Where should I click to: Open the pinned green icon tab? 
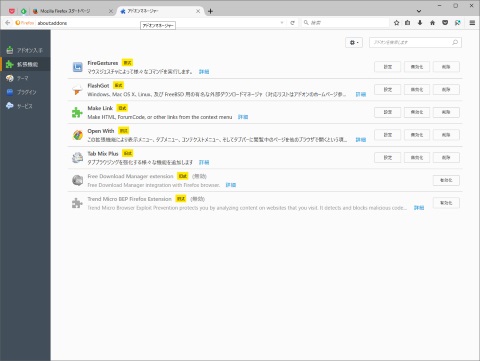[x=23, y=11]
